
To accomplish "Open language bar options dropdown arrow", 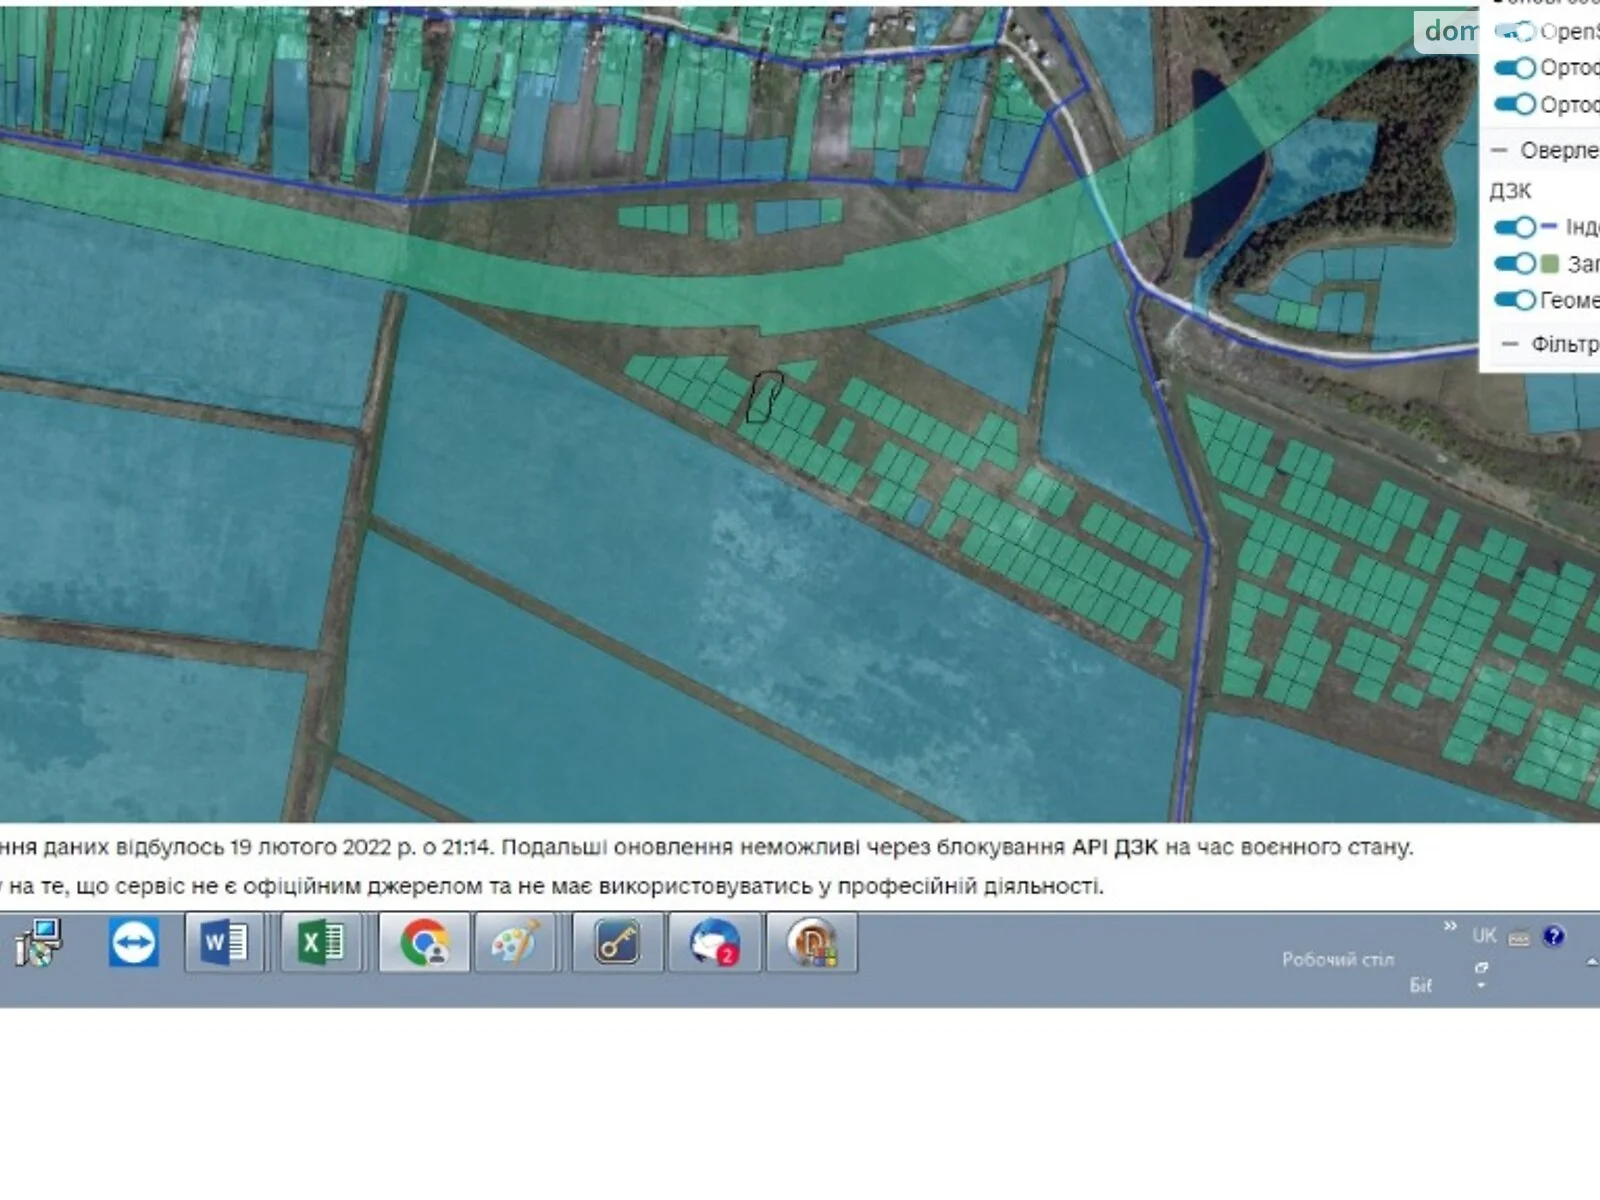I will pos(1481,986).
